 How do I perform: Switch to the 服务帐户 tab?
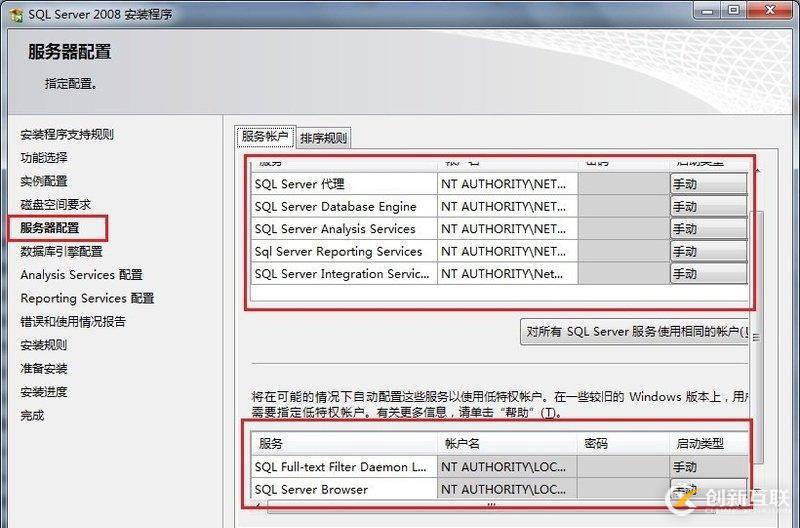coord(265,137)
